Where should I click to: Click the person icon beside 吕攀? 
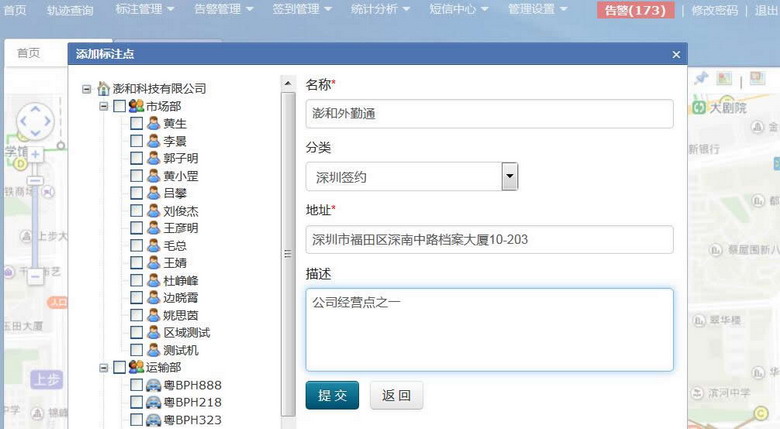click(153, 193)
